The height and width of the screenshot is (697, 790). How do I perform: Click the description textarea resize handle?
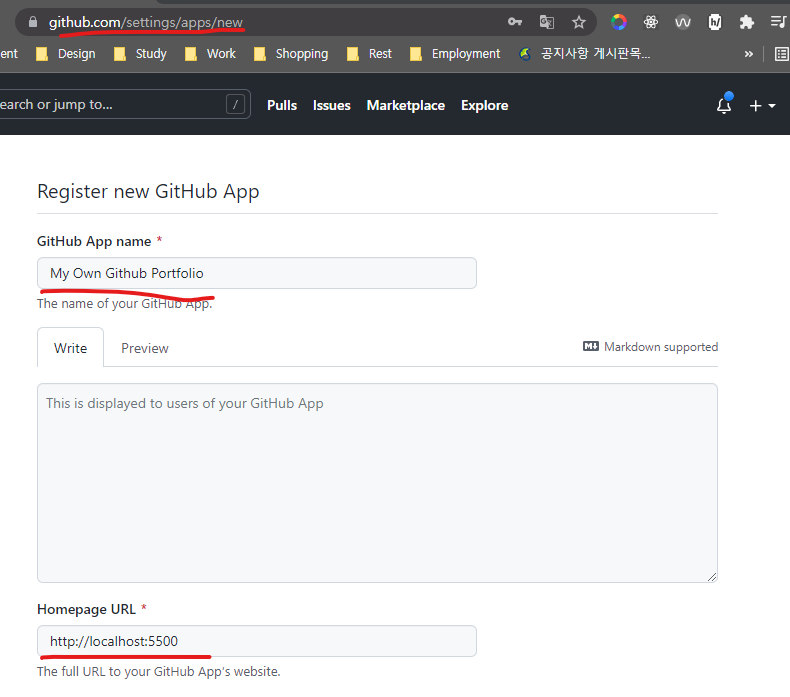[712, 577]
